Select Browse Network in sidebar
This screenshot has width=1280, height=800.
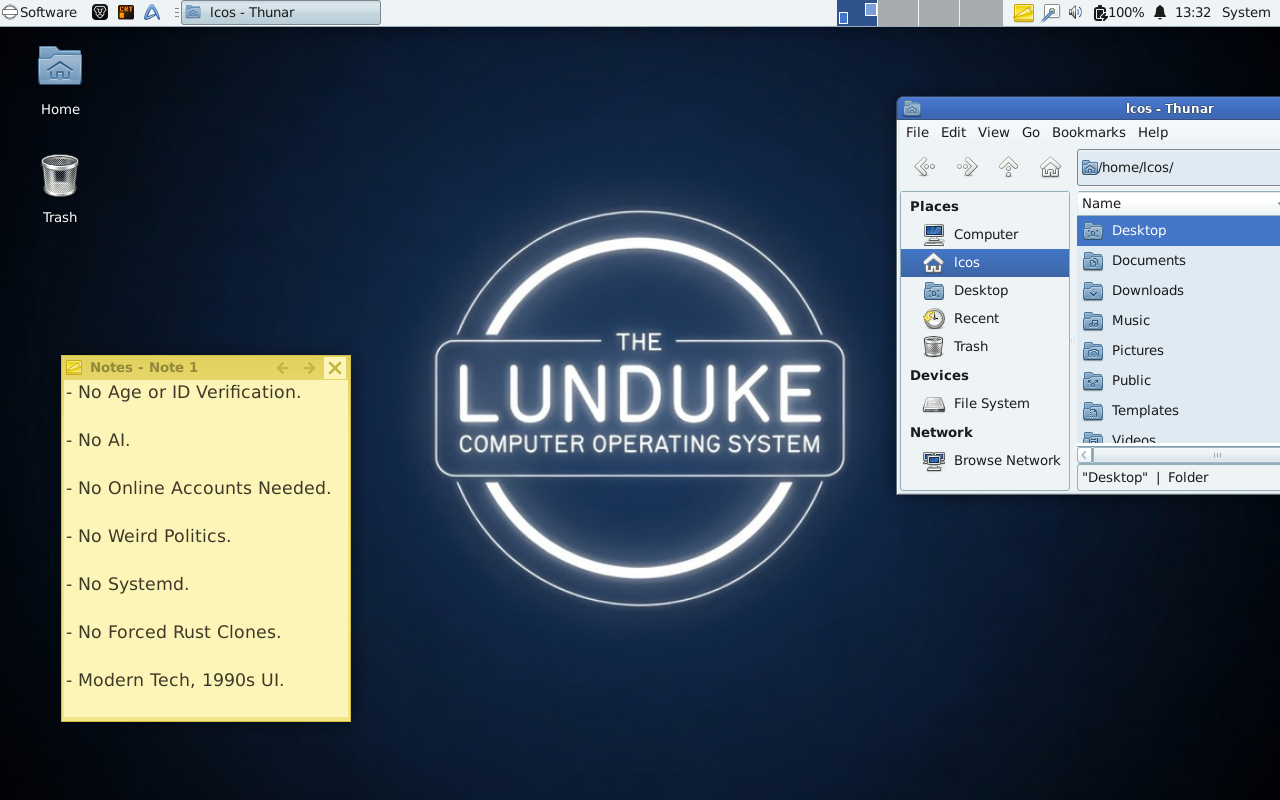point(985,460)
